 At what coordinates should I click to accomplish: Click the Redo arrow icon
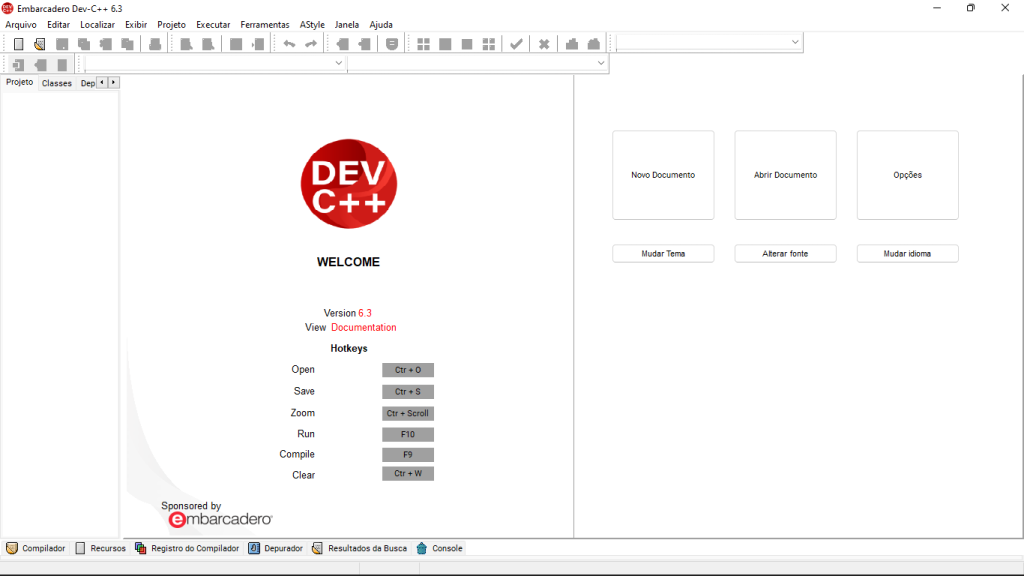coord(310,43)
